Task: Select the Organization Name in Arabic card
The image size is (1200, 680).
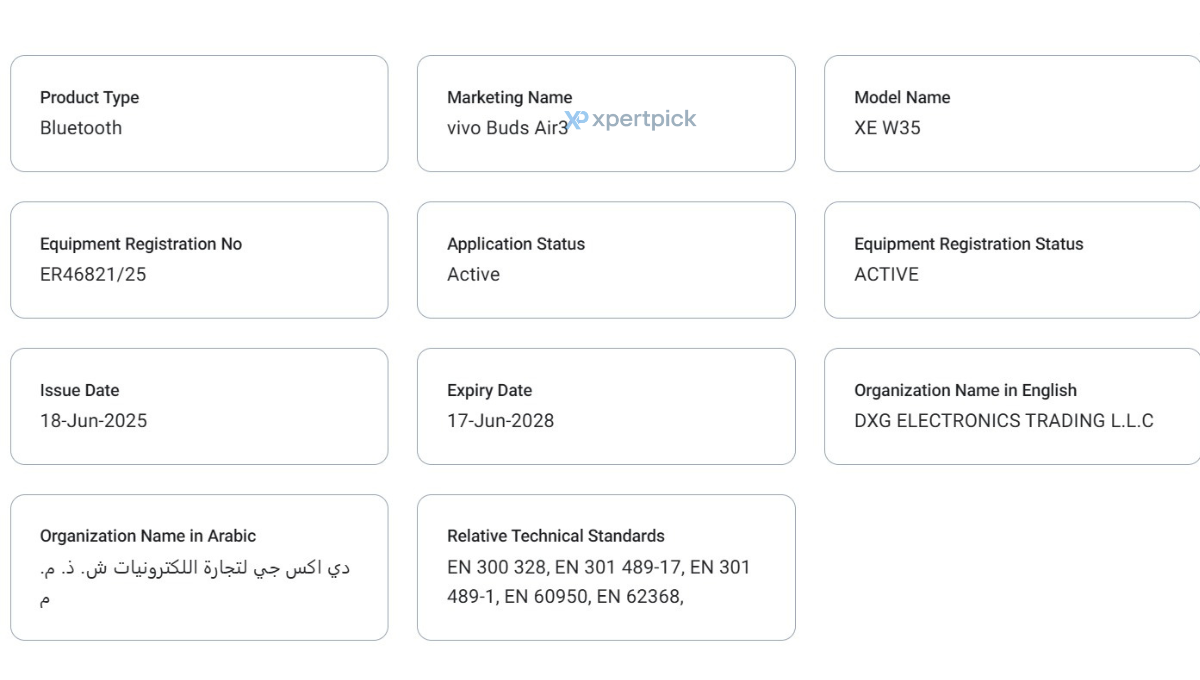Action: [x=199, y=567]
